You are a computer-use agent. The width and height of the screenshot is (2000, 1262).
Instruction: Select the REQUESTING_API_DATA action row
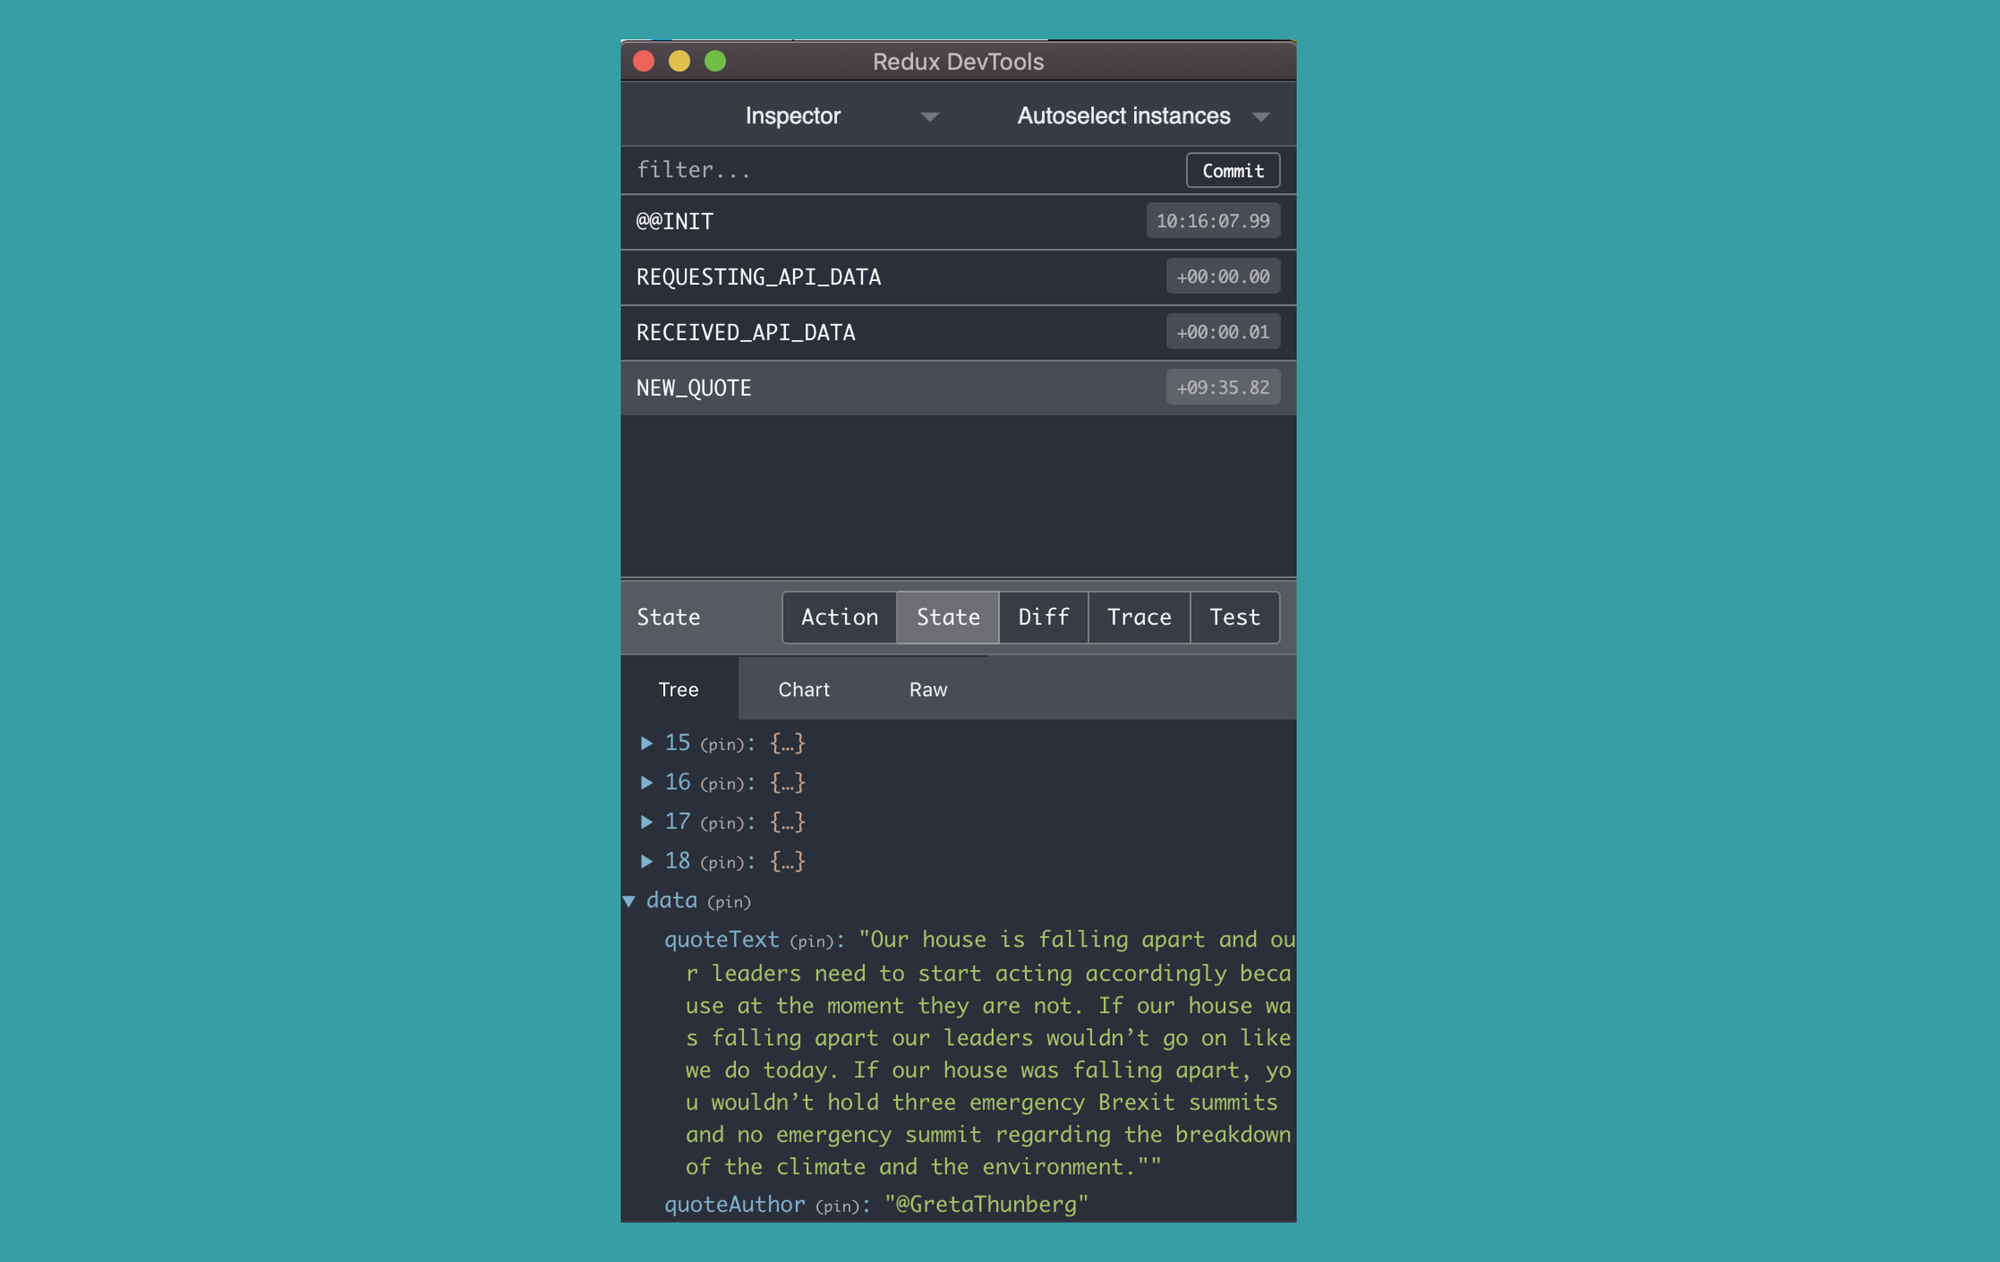[x=958, y=277]
